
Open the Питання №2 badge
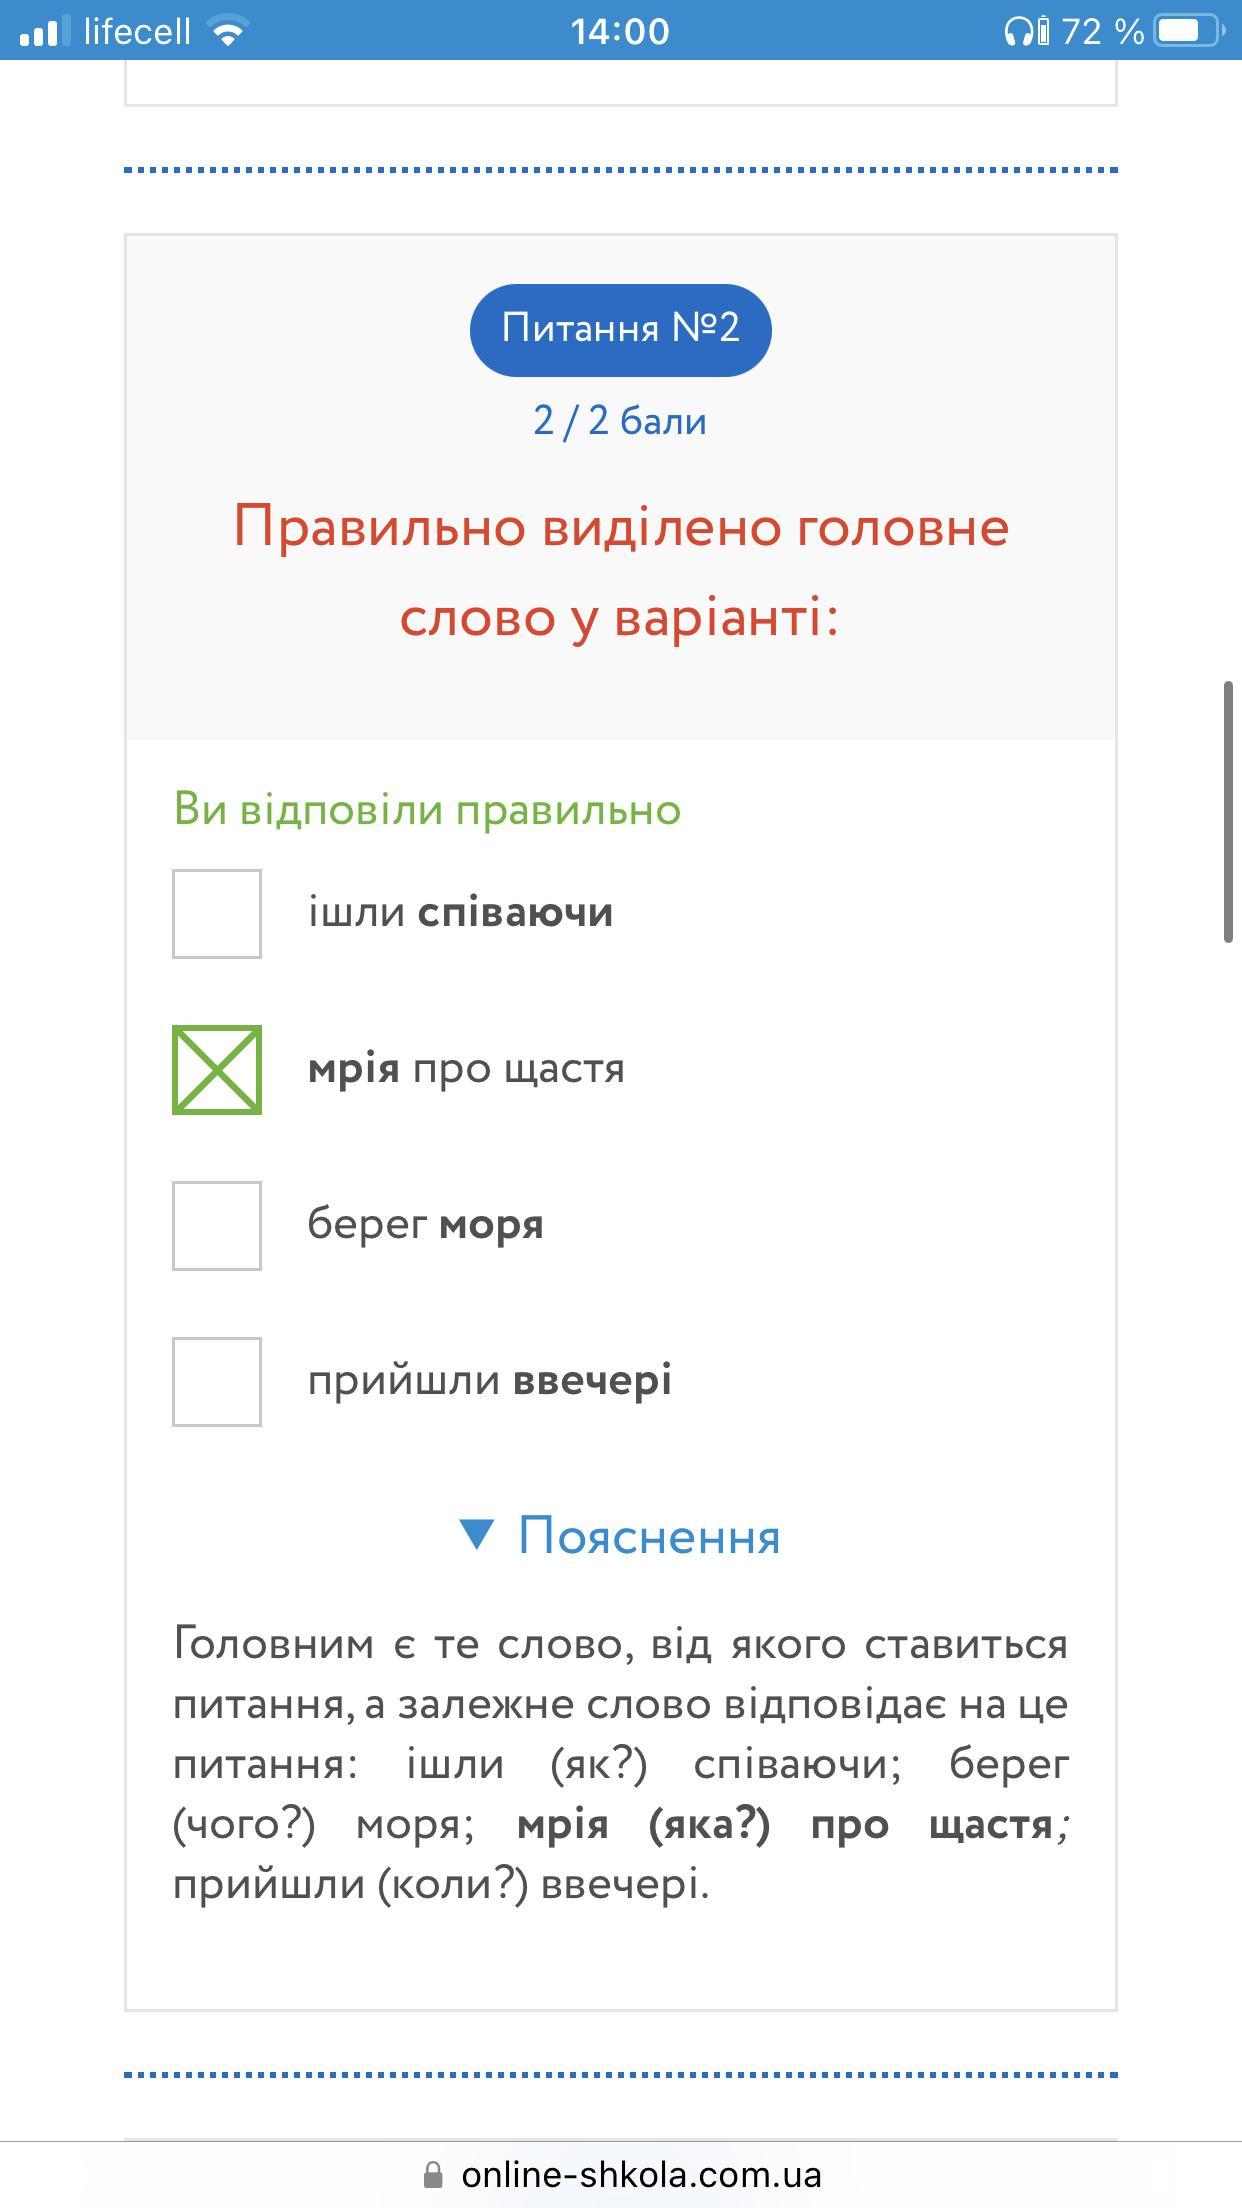point(620,330)
